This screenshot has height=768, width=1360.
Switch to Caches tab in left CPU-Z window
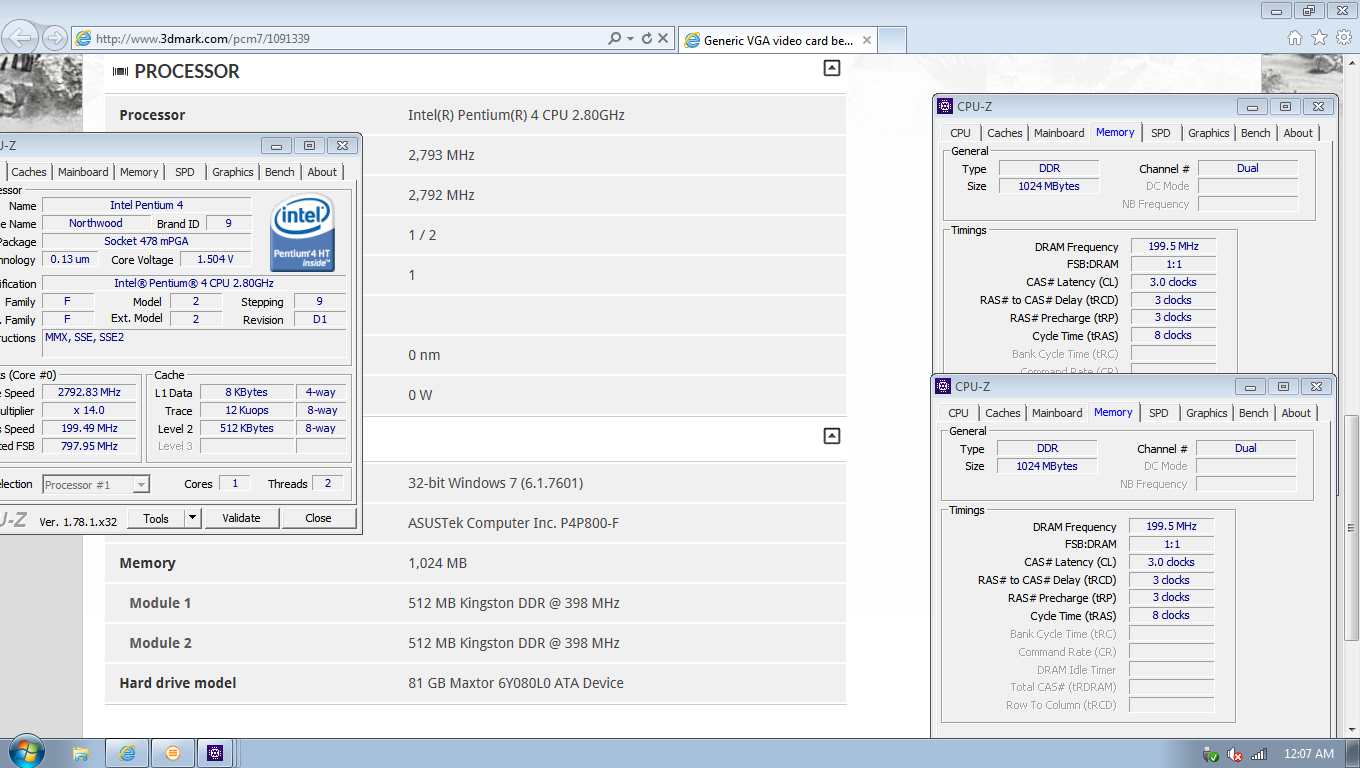[x=29, y=172]
